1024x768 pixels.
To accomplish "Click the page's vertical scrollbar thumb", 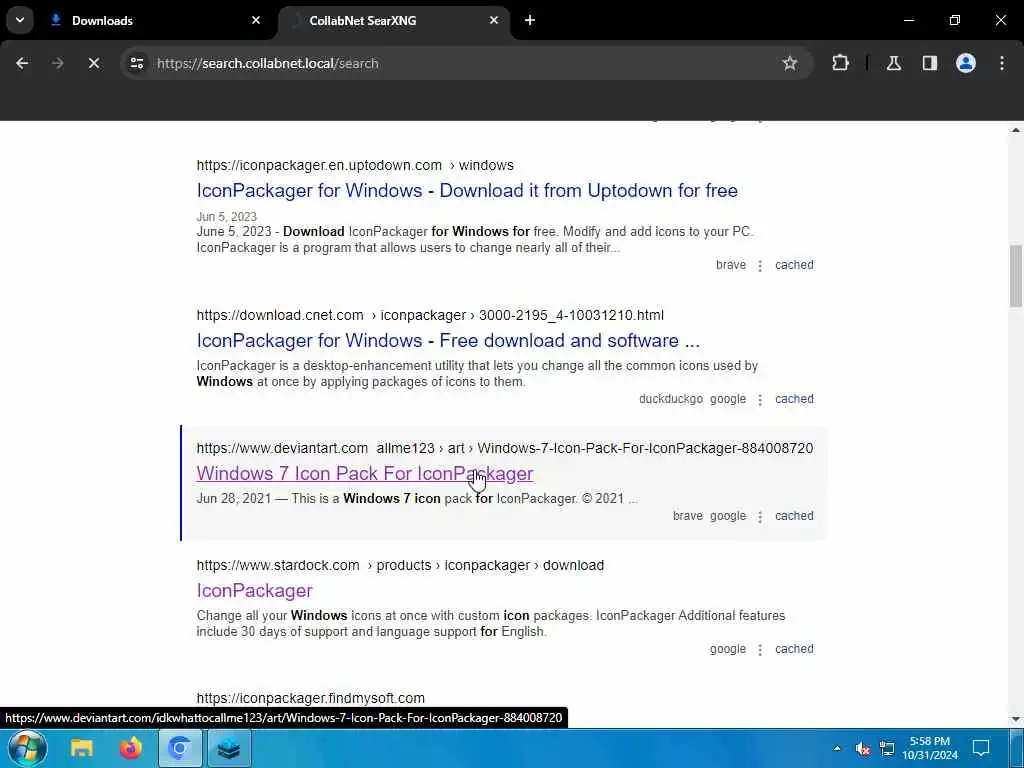I will [1016, 276].
